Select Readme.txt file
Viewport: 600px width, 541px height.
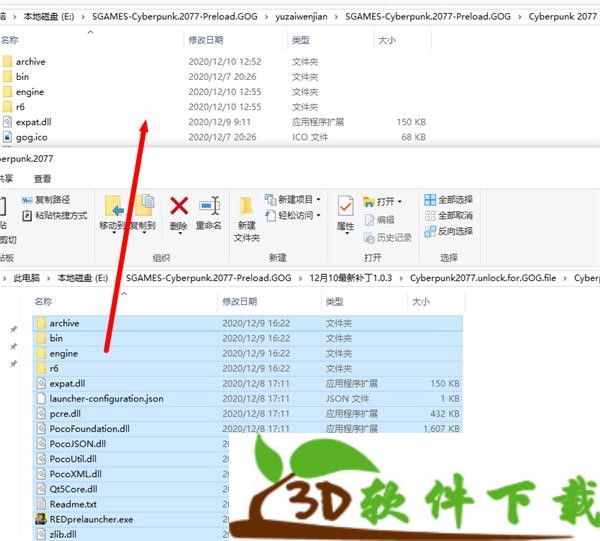point(73,504)
